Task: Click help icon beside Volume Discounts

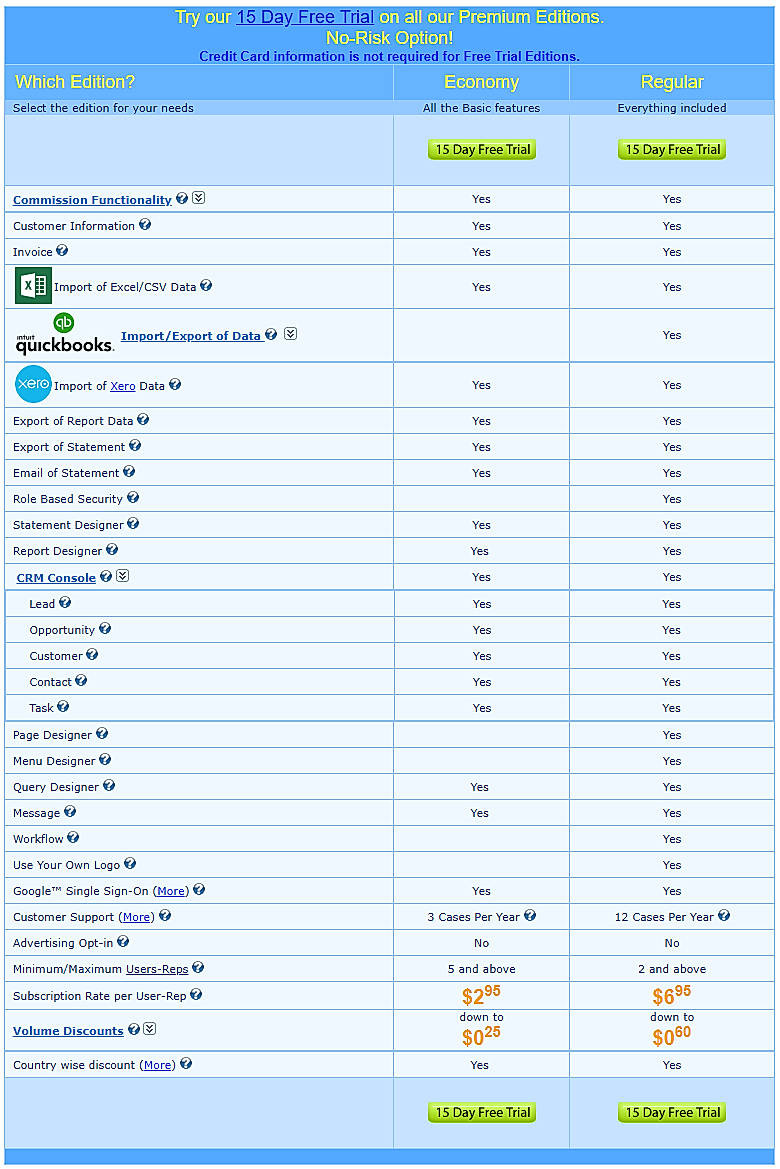Action: pos(133,1029)
